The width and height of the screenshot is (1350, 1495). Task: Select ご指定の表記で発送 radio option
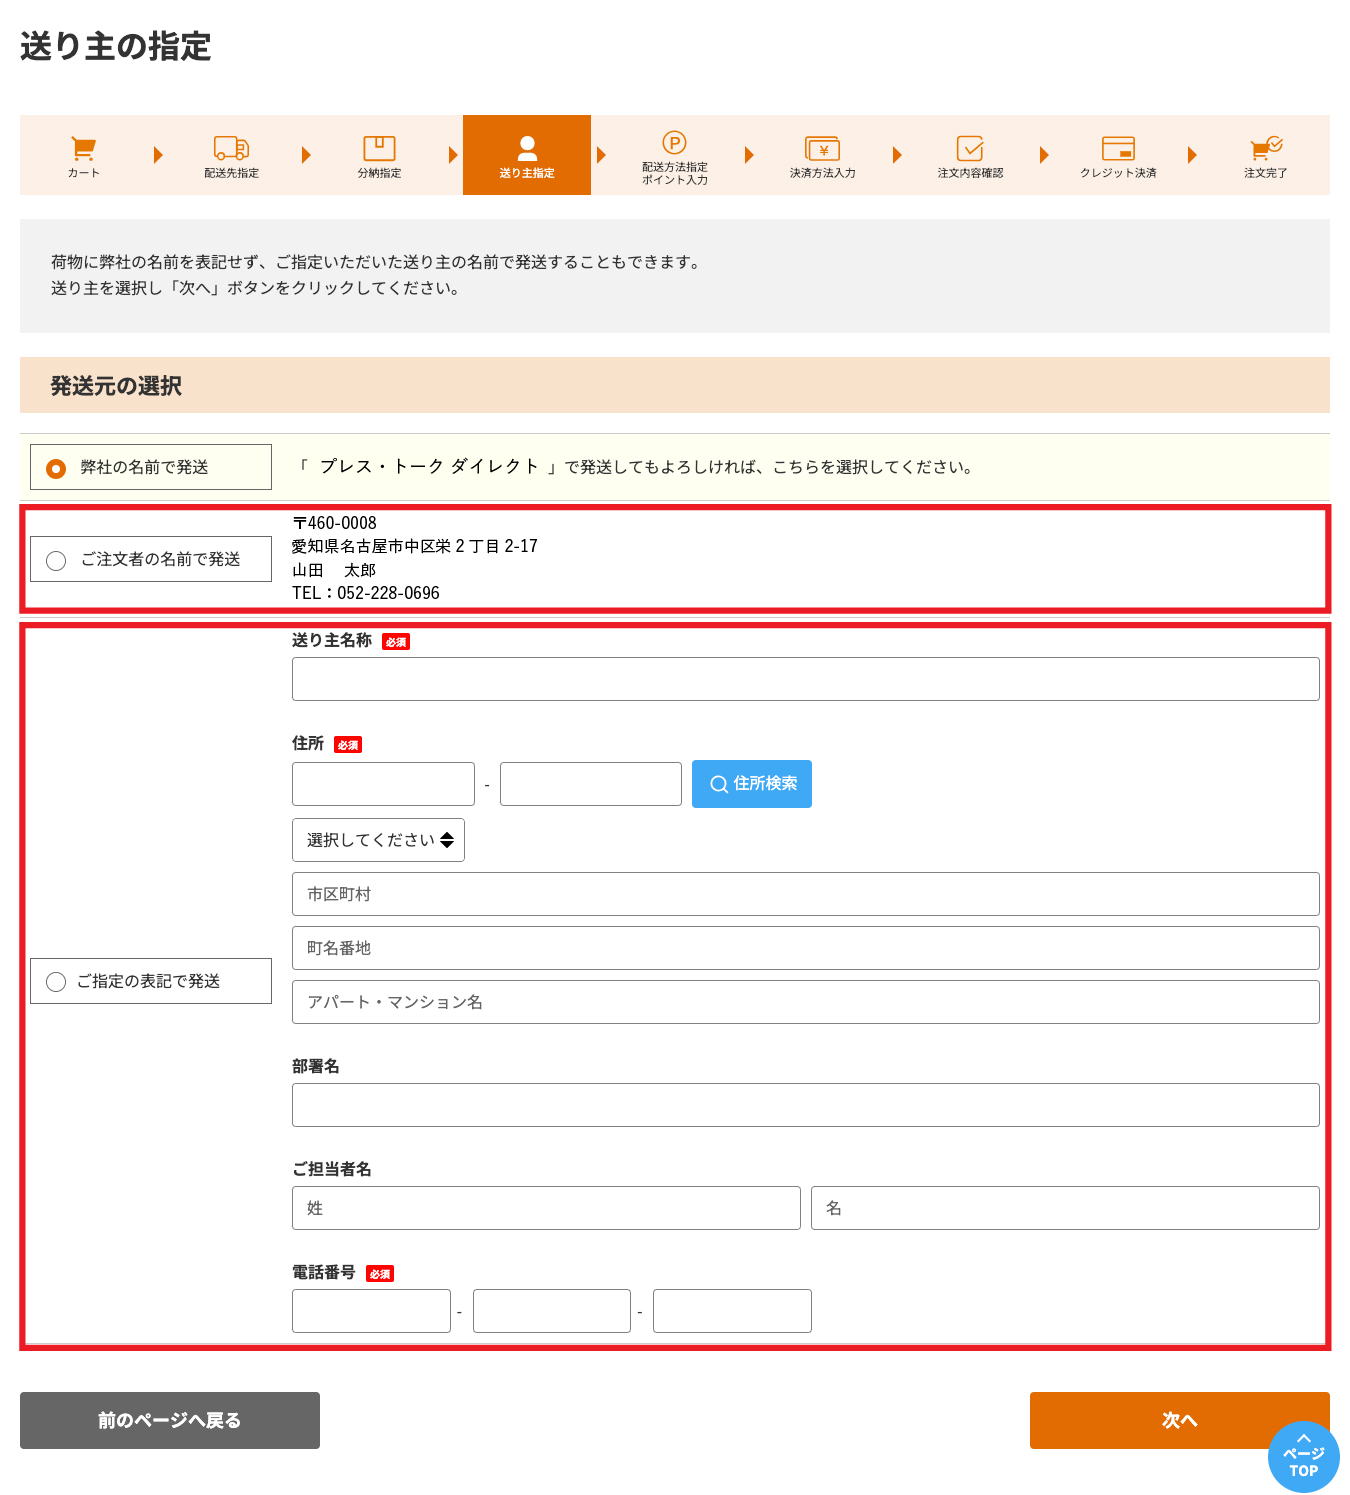(x=56, y=982)
